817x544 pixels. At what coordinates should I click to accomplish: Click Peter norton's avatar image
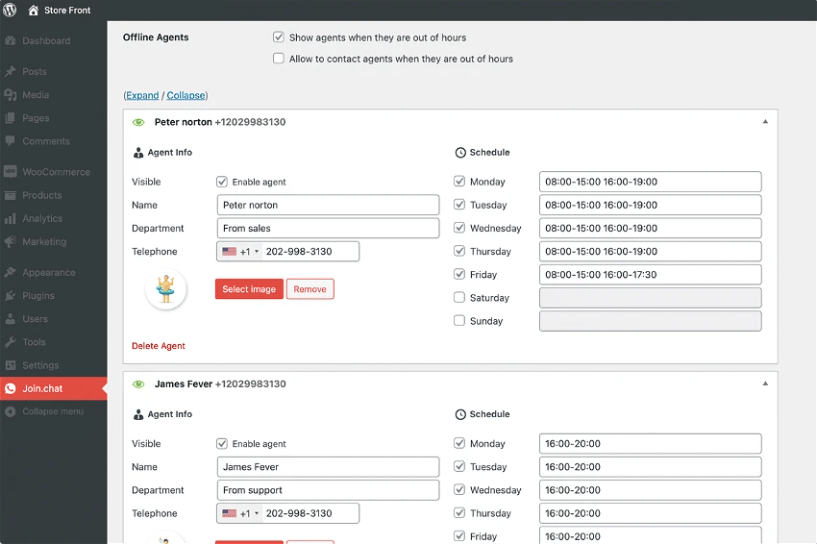tap(166, 288)
